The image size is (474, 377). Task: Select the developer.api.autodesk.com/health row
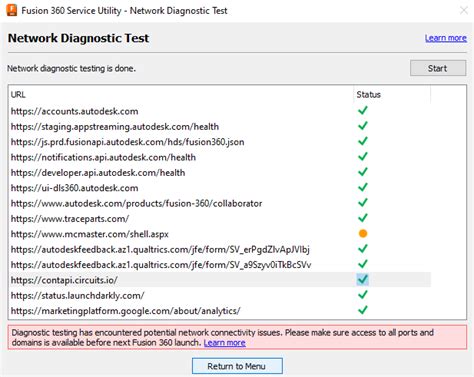pyautogui.click(x=220, y=173)
